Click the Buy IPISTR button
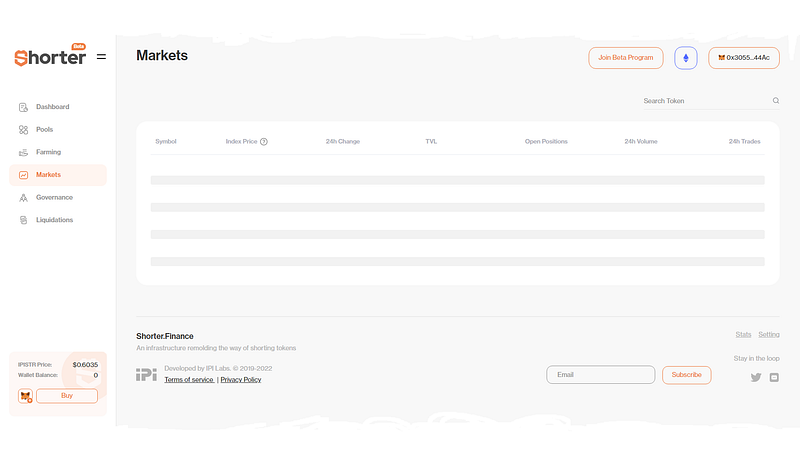 point(67,396)
